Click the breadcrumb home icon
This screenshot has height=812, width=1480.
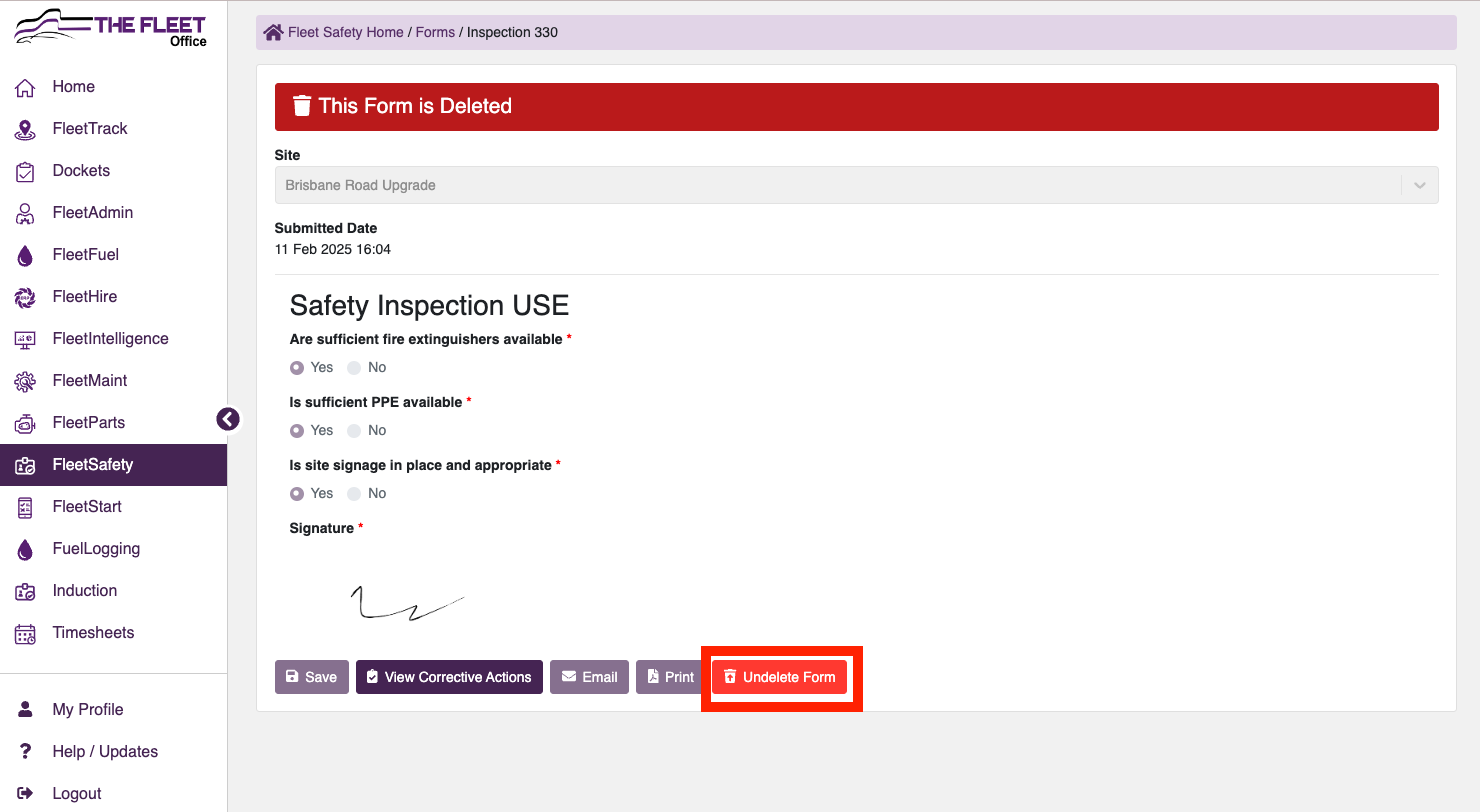coord(273,32)
